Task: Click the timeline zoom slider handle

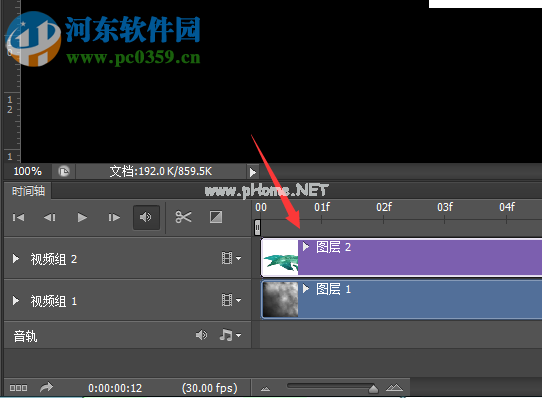Action: click(373, 389)
